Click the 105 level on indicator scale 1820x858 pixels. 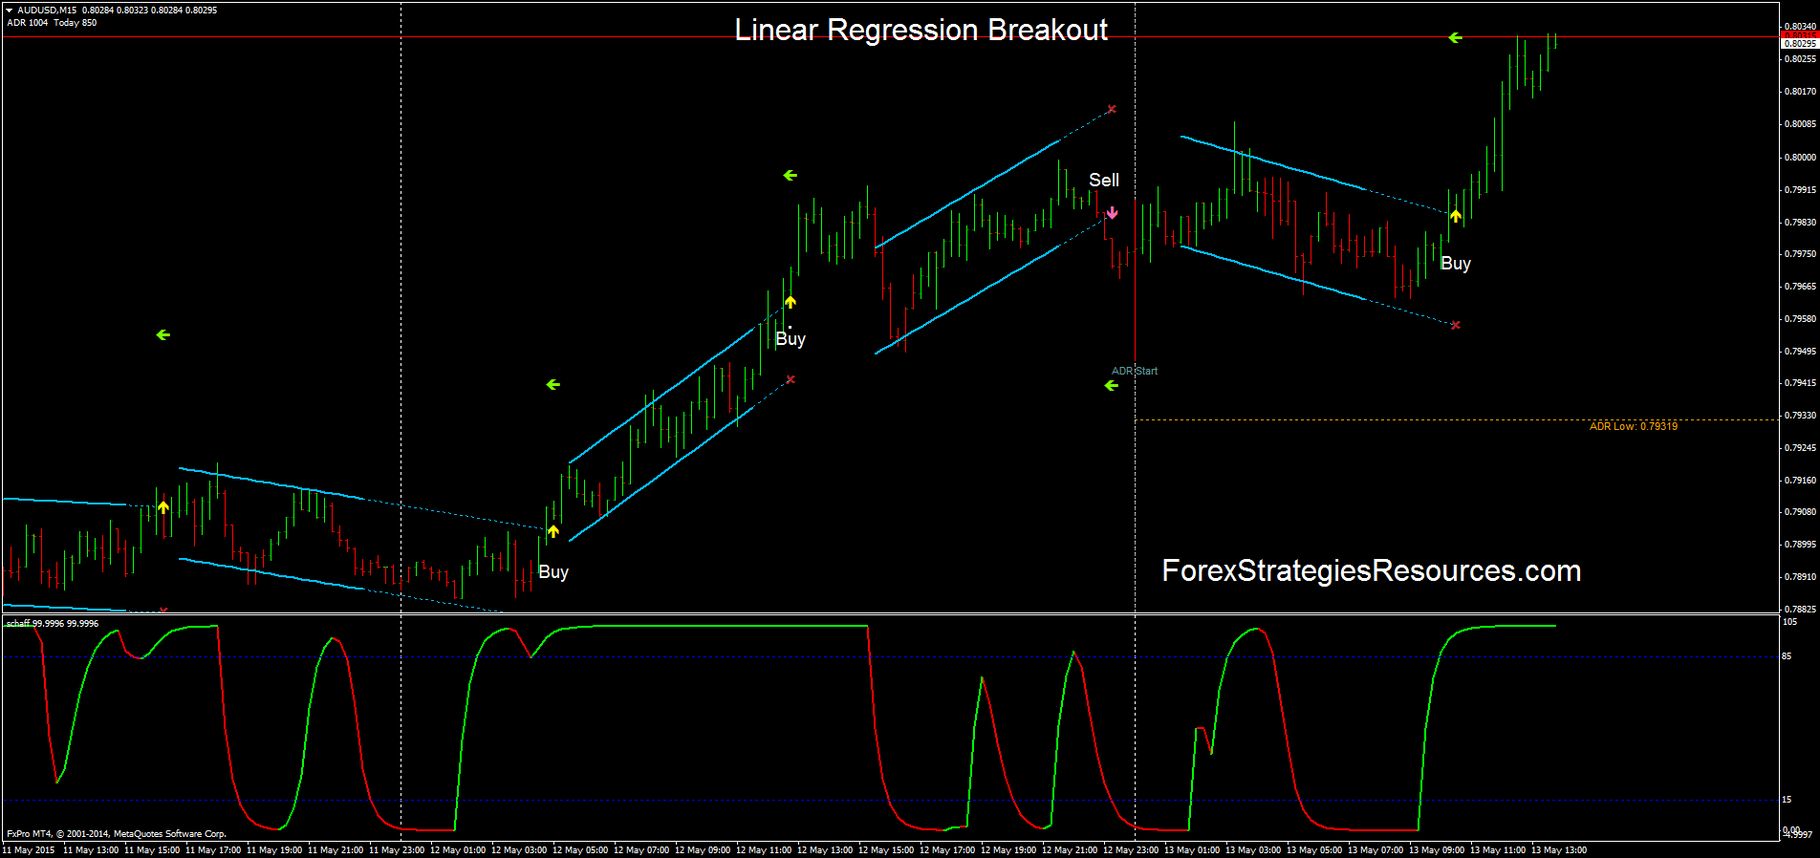[x=1789, y=622]
